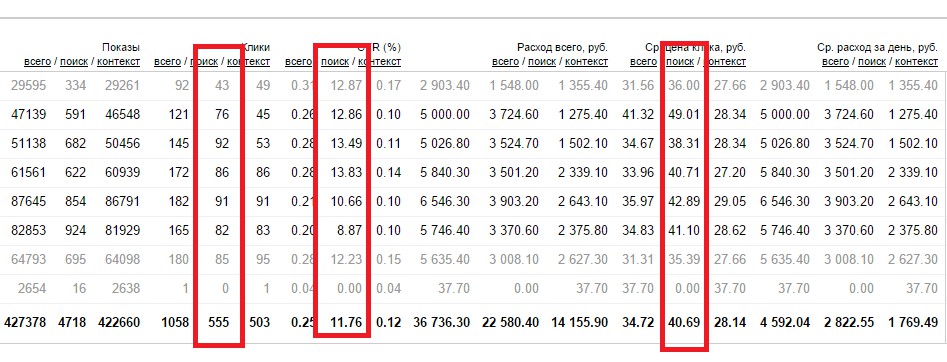This screenshot has width=947, height=362.
Task: Select the clicks cell 121
Action: click(x=179, y=114)
